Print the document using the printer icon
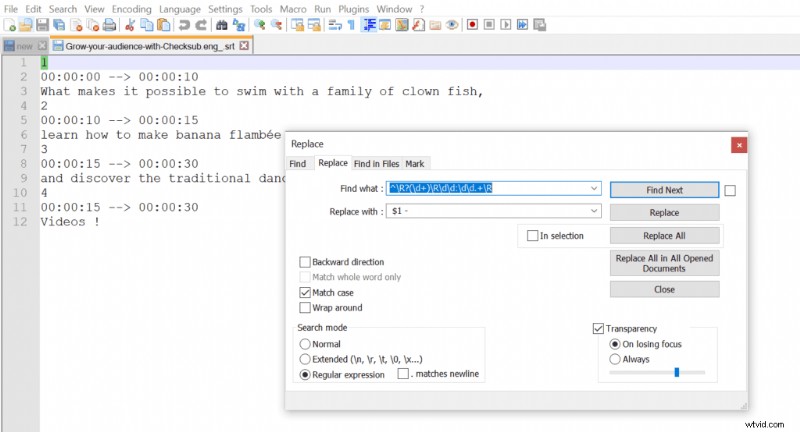Image resolution: width=800 pixels, height=432 pixels. pos(109,24)
